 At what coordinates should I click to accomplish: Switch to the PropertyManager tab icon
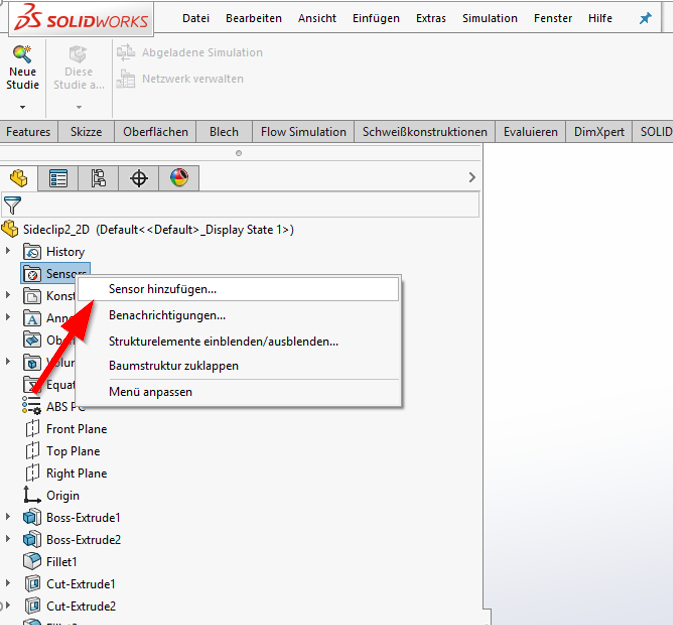pos(59,178)
